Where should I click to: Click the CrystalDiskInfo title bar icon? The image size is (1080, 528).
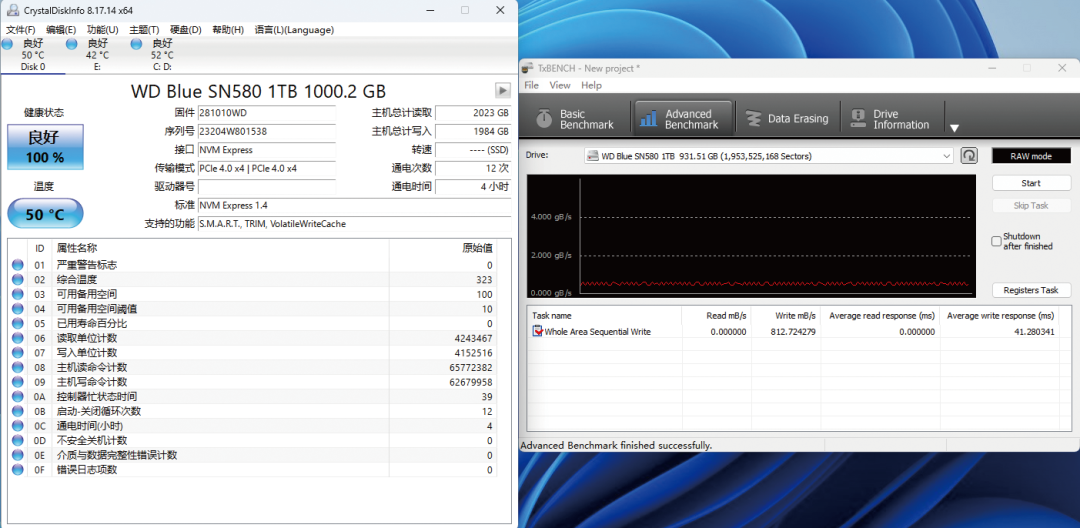pos(13,10)
